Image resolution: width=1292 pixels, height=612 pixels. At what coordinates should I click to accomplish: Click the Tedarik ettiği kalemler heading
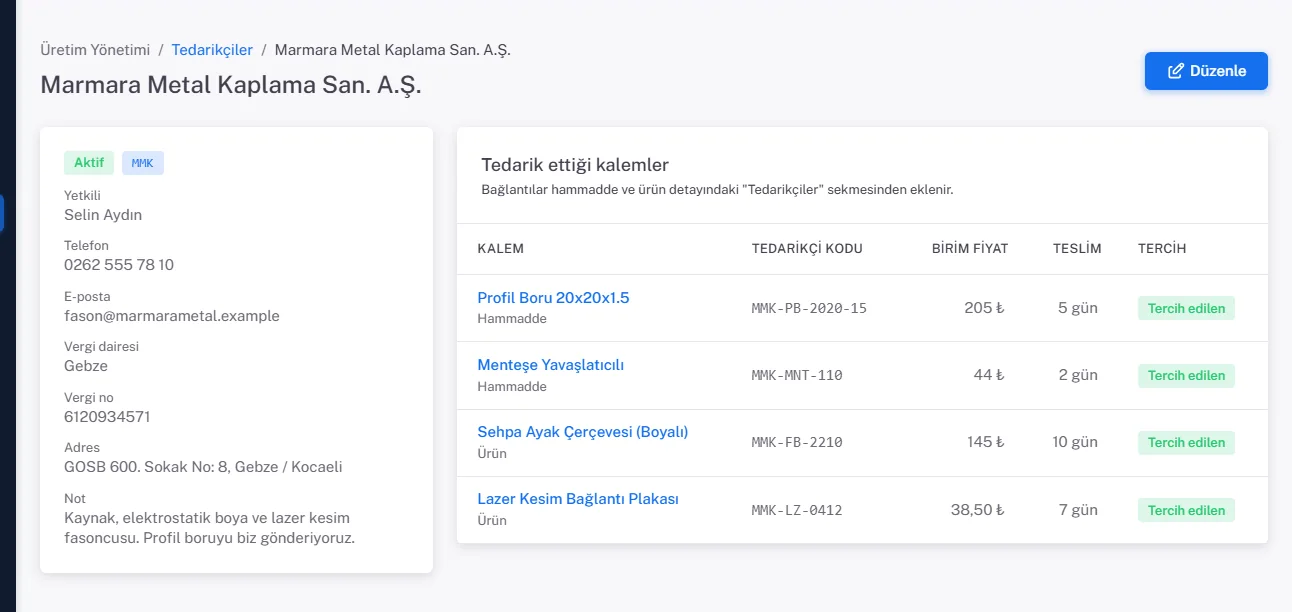pos(575,165)
